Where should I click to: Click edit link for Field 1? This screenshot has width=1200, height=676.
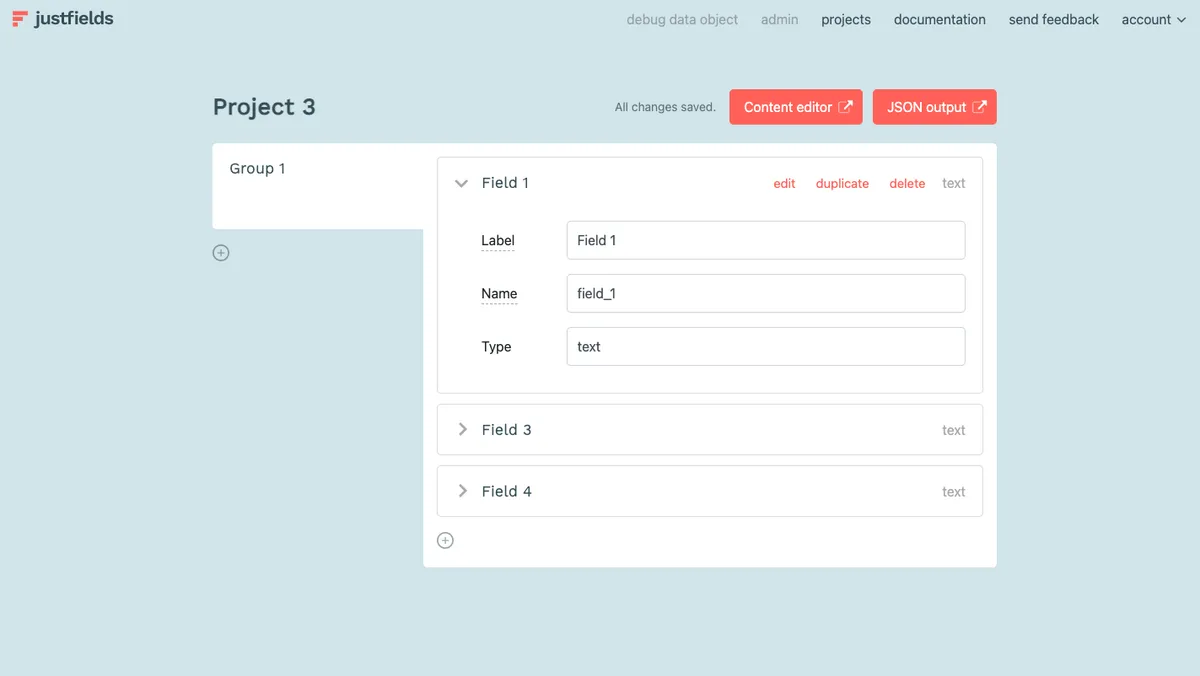pyautogui.click(x=784, y=183)
